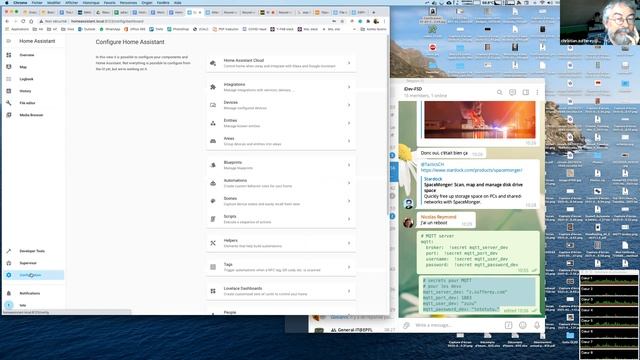Open File editor in the sidebar

click(x=33, y=103)
